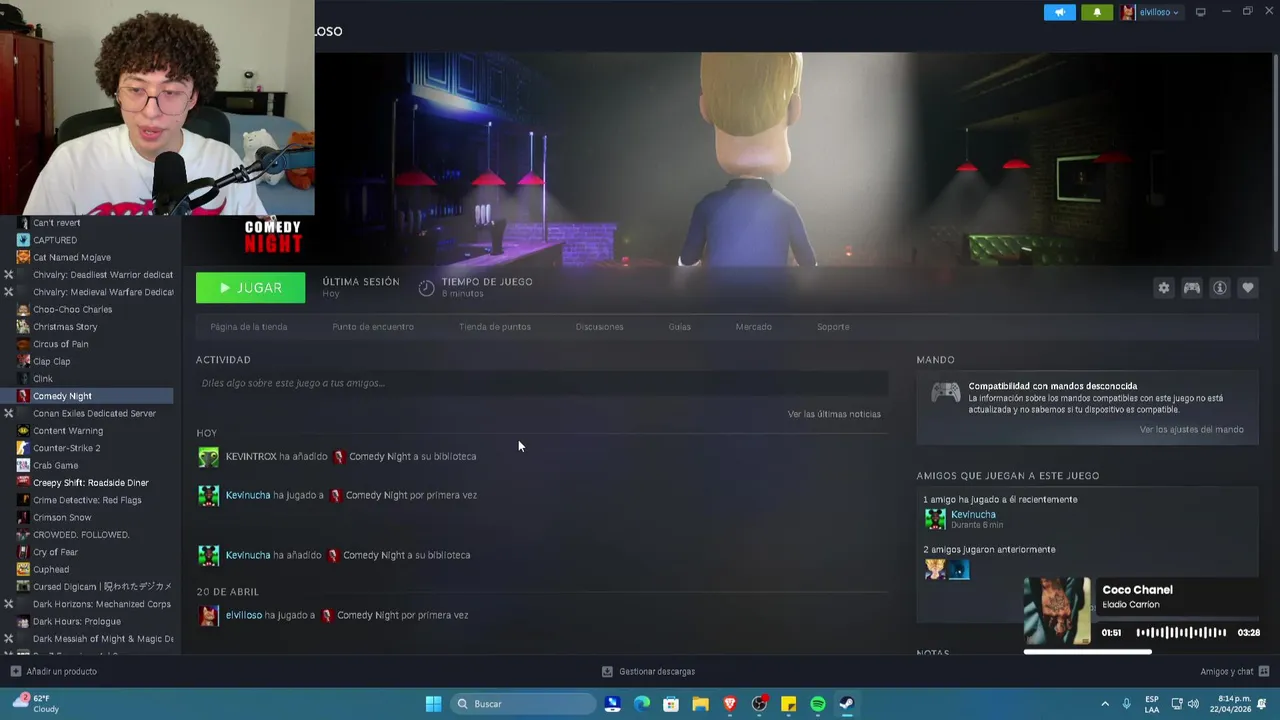
Task: Open Microsoft Edge from taskbar
Action: coord(641,704)
